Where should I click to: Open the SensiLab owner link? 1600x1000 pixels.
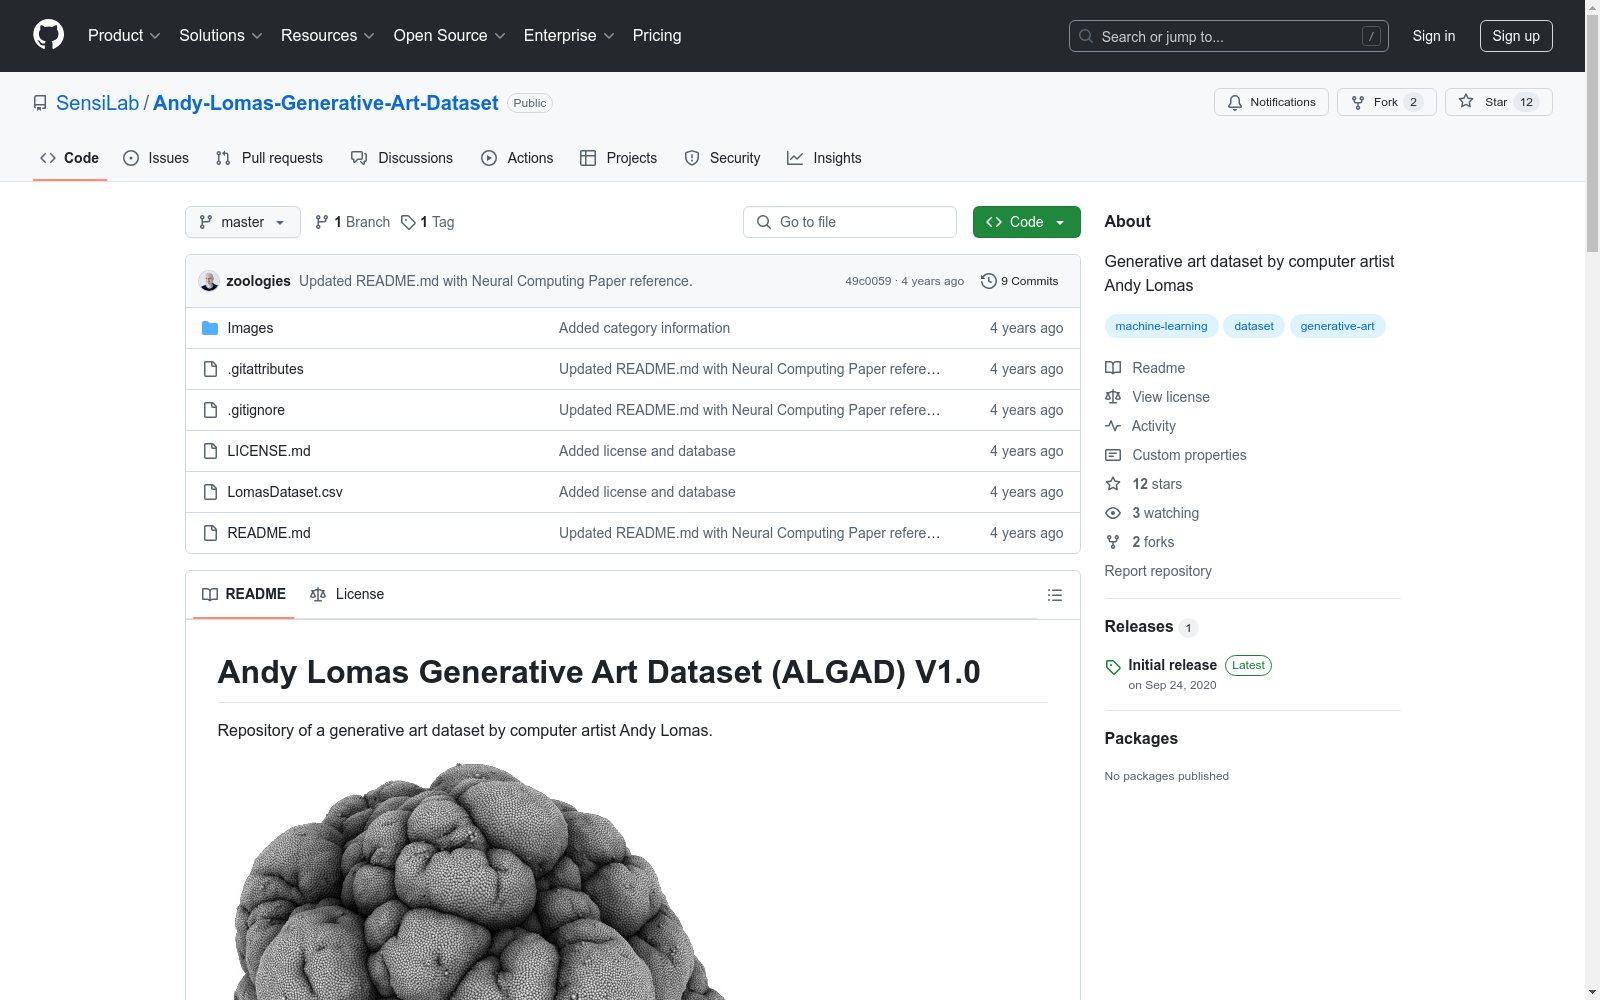pos(98,103)
